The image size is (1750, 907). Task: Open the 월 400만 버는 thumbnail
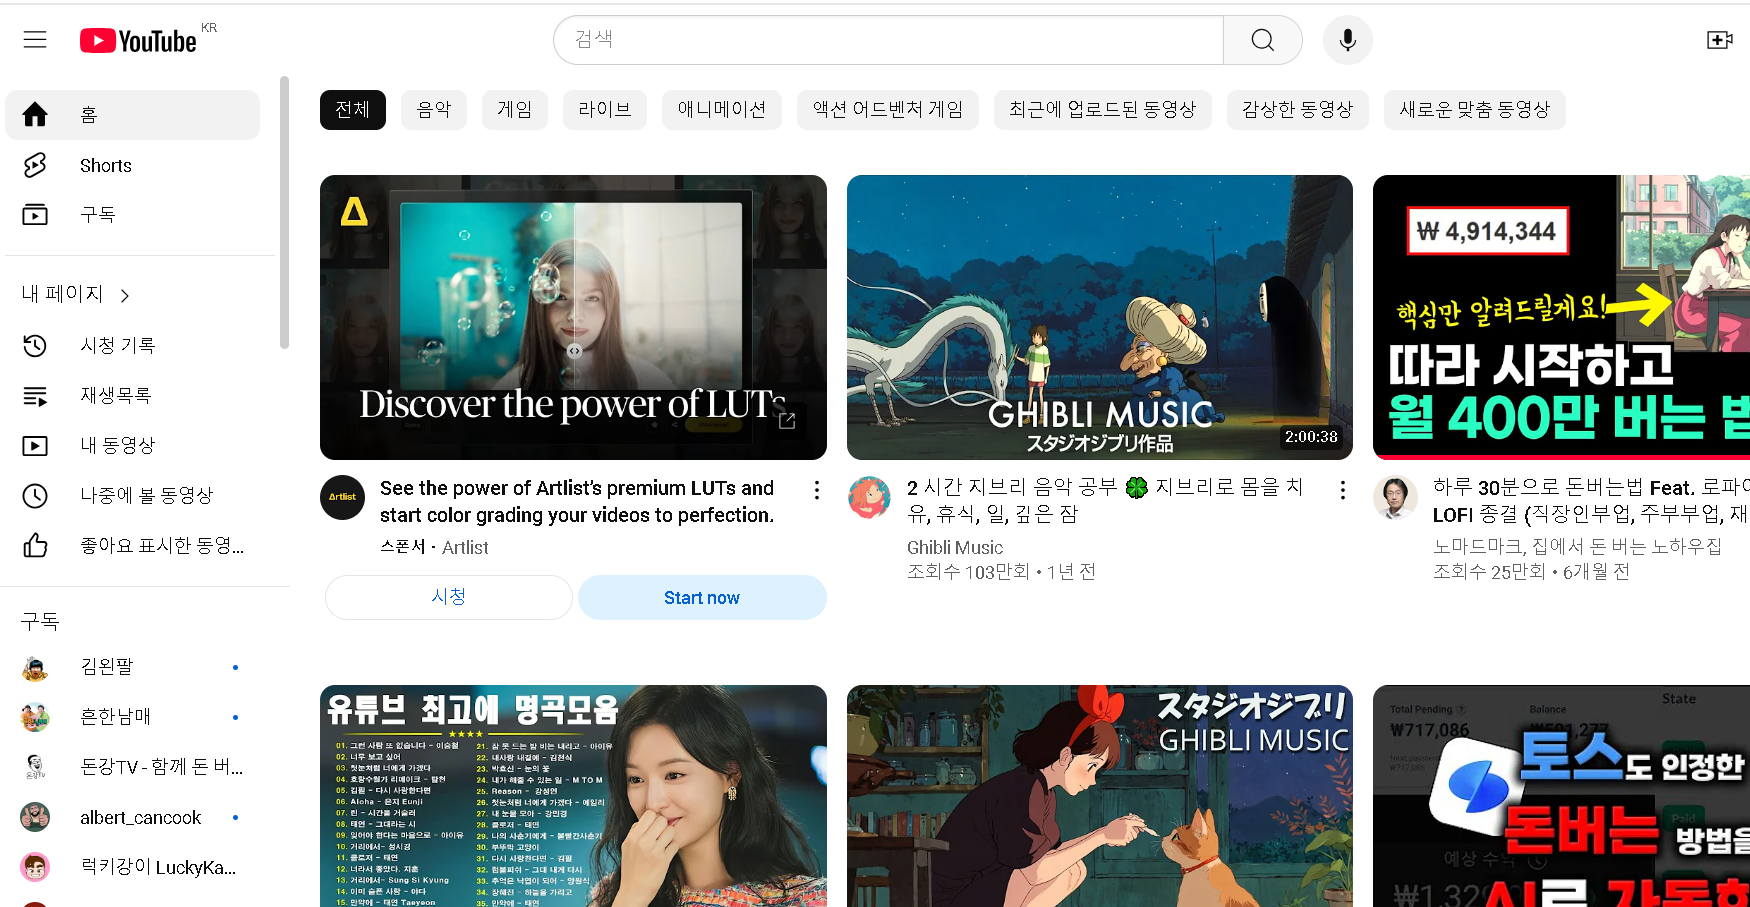click(1562, 318)
